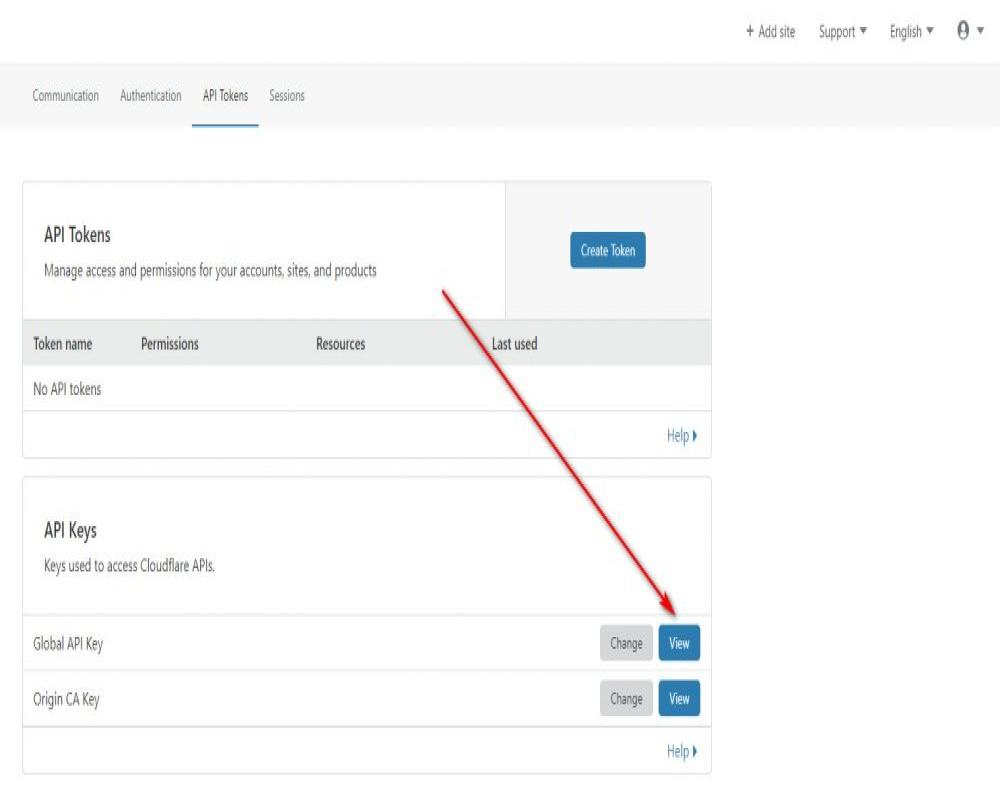Open the English language dropdown
This screenshot has height=800, width=1000.
[911, 32]
